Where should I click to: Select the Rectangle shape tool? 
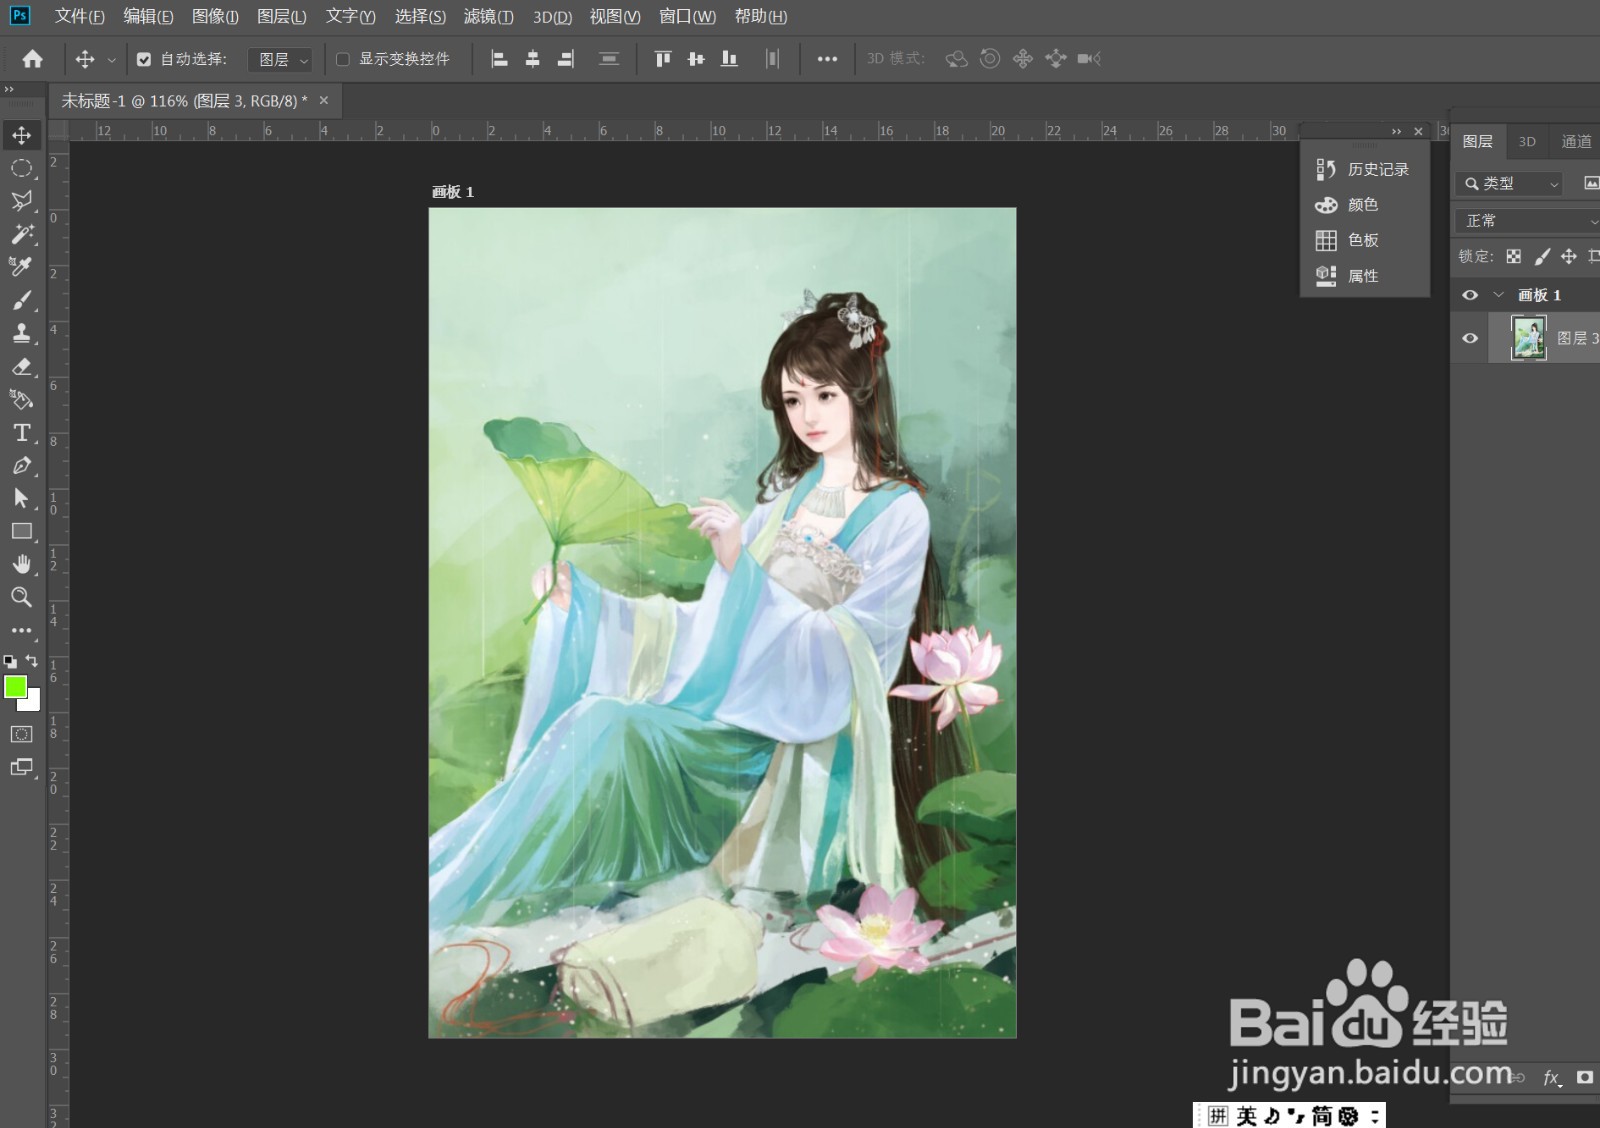(x=21, y=531)
